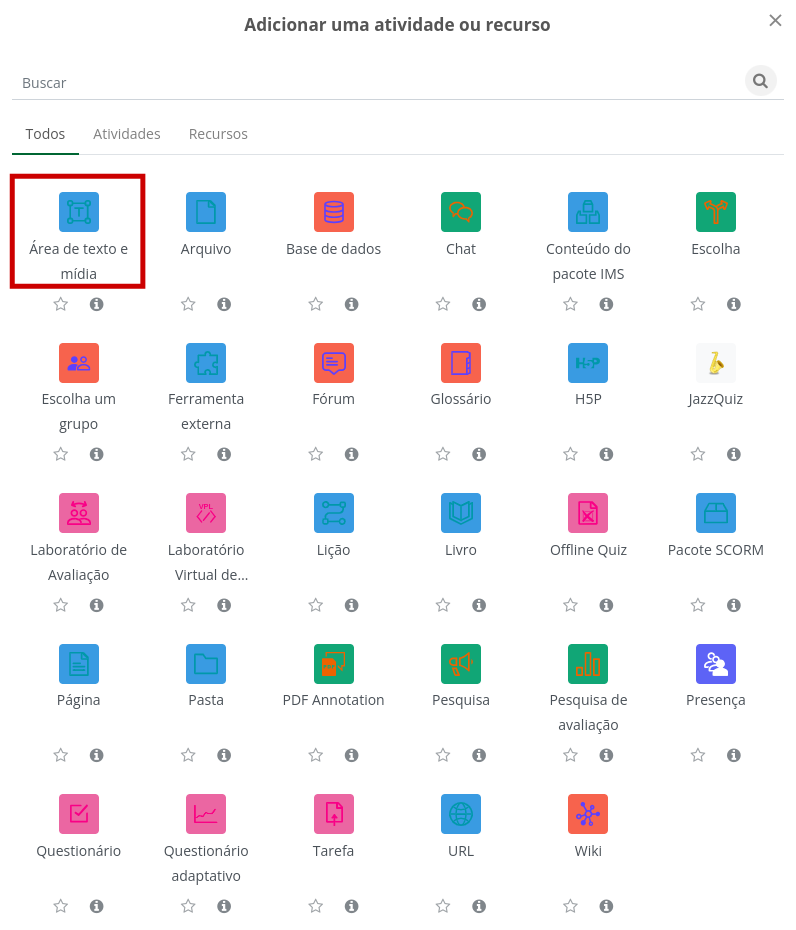The width and height of the screenshot is (796, 930).
Task: Show info for JazzQuiz
Action: click(x=734, y=454)
